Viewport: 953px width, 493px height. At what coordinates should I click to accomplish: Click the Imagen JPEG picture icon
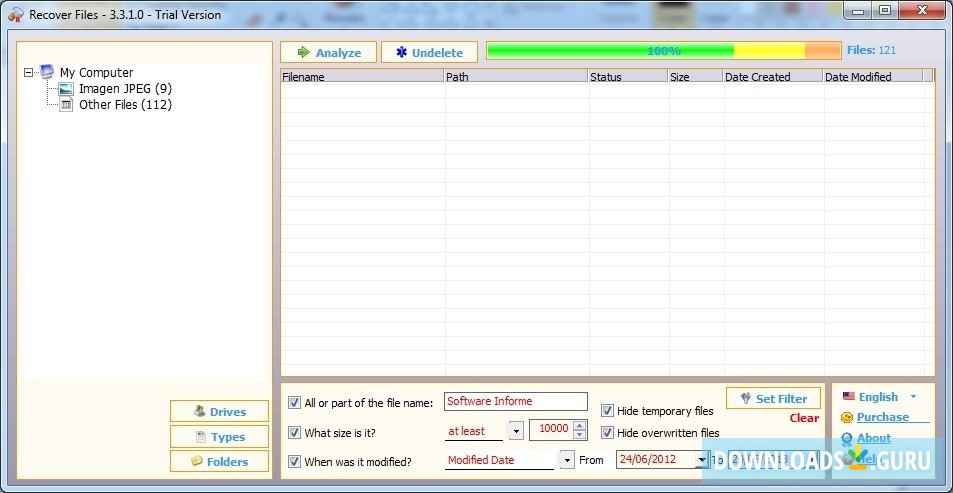[x=66, y=89]
